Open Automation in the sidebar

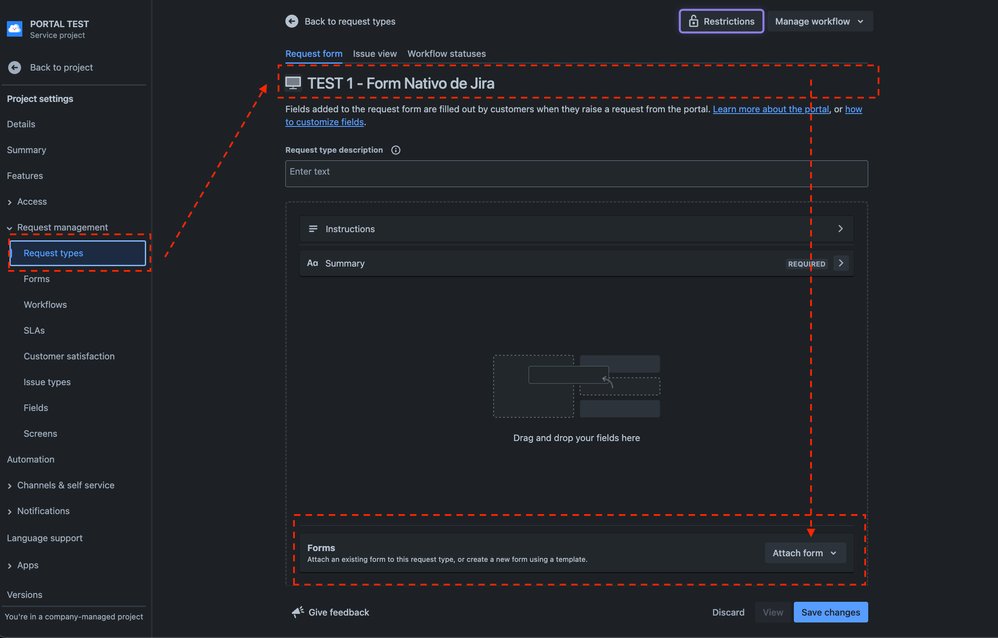pos(31,459)
